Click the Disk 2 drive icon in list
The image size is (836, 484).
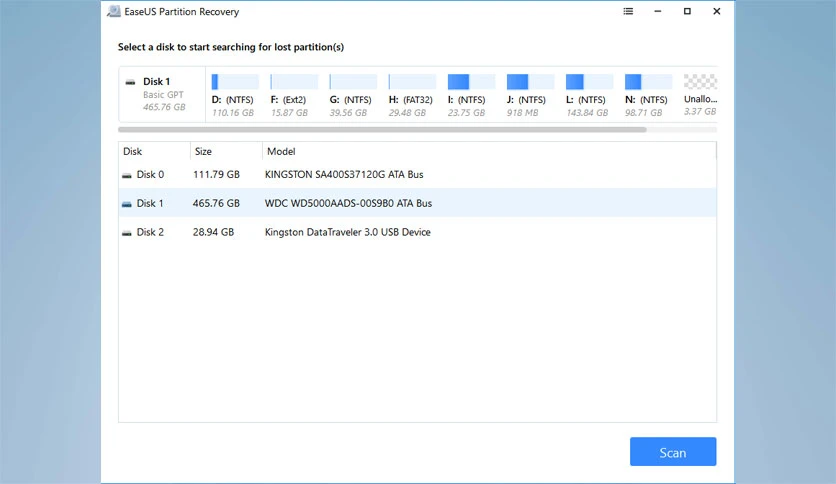pyautogui.click(x=126, y=232)
